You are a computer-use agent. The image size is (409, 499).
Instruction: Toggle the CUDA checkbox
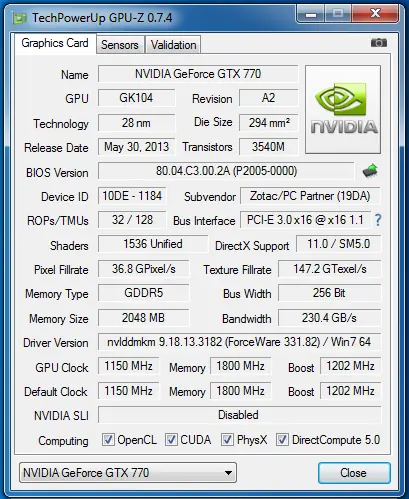[x=171, y=439]
